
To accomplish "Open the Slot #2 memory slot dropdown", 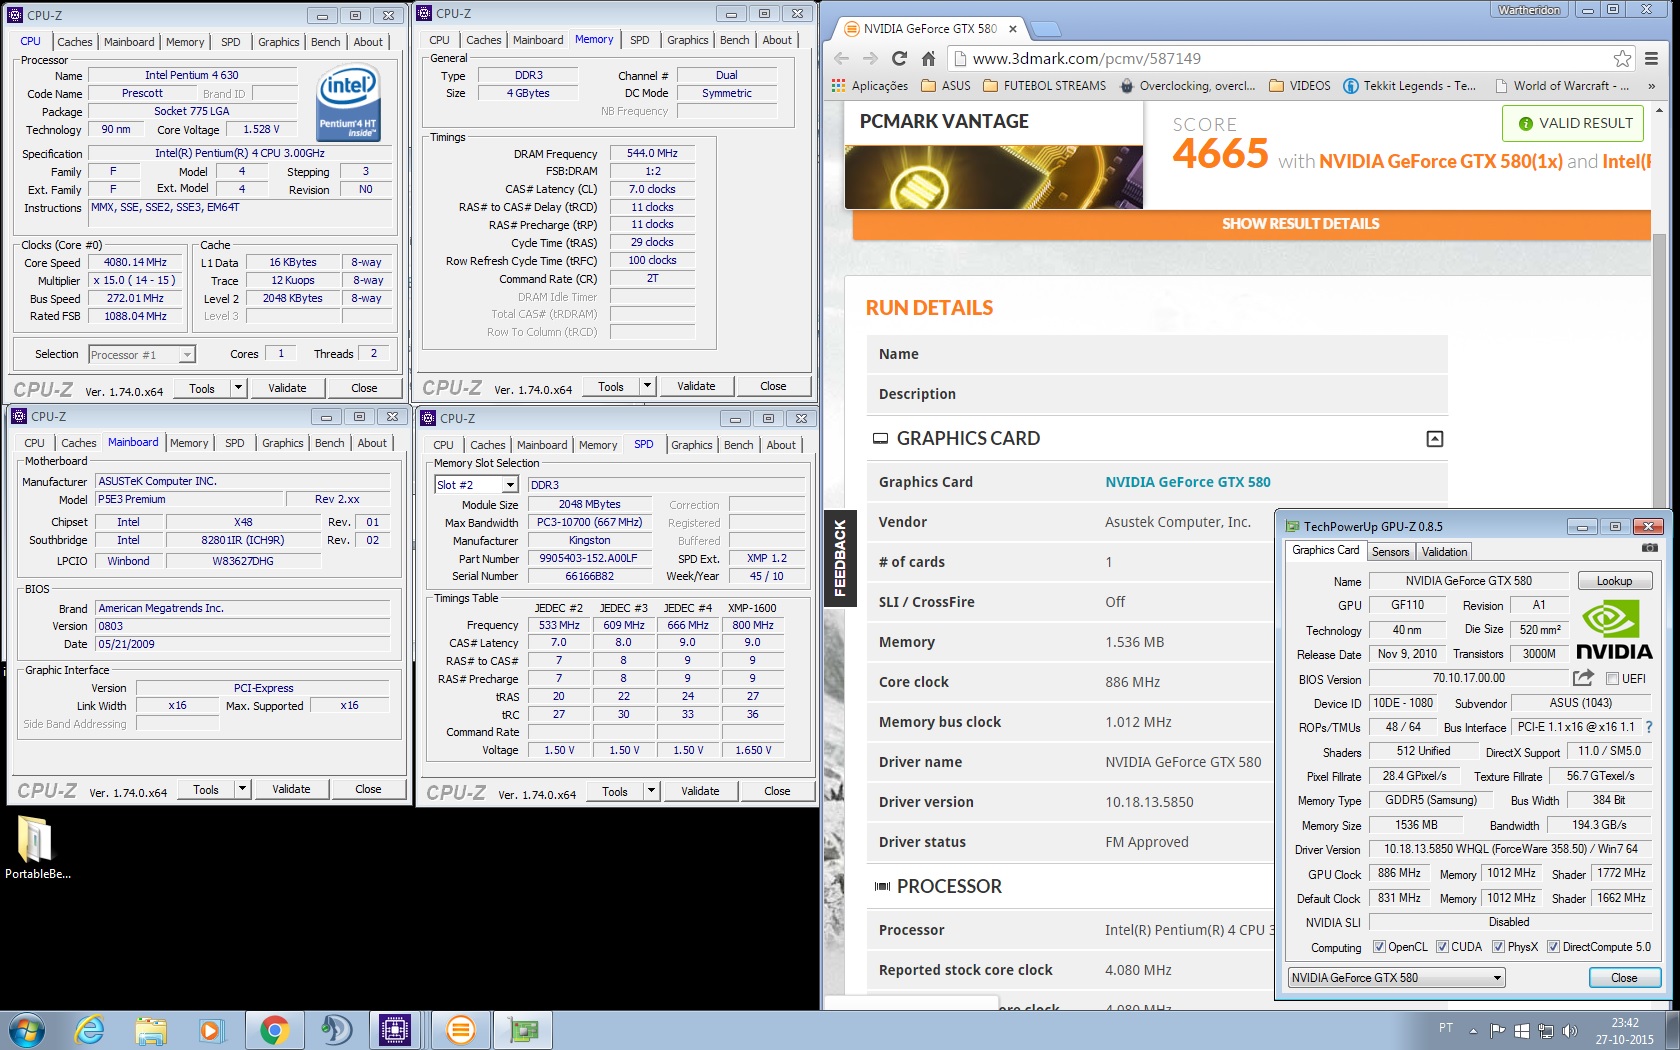I will click(476, 485).
